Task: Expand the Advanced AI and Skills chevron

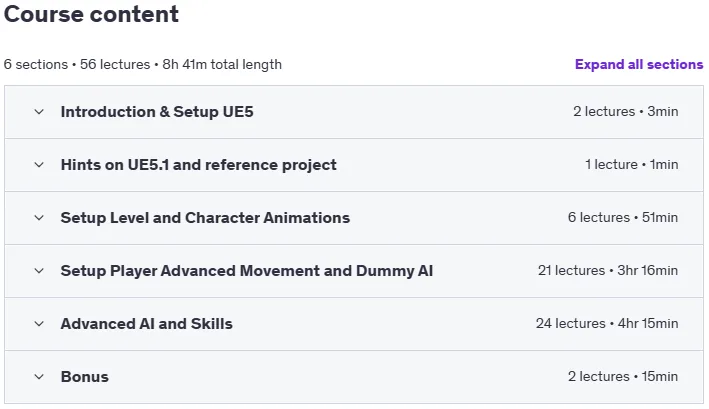Action: pos(39,324)
